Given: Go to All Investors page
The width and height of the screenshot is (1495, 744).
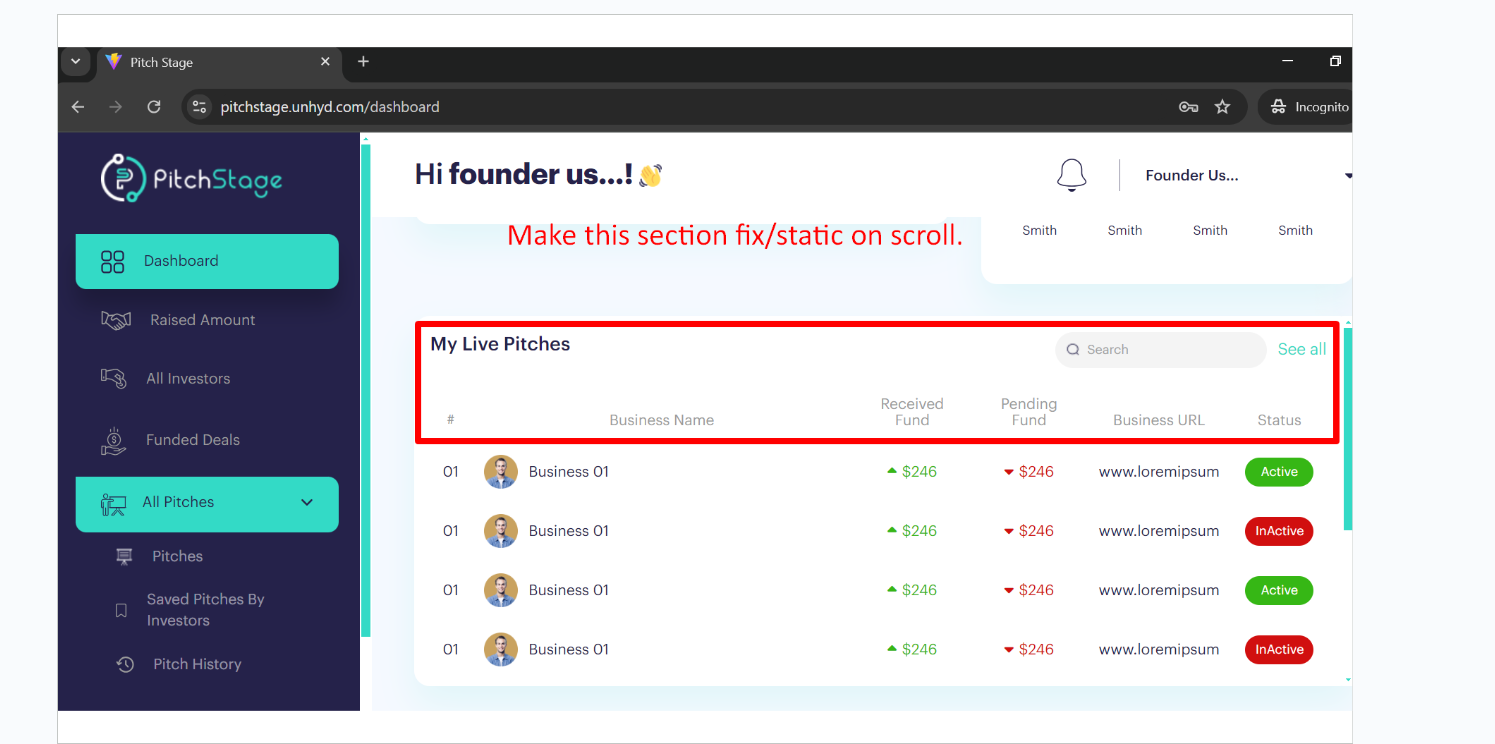Looking at the screenshot, I should (188, 379).
